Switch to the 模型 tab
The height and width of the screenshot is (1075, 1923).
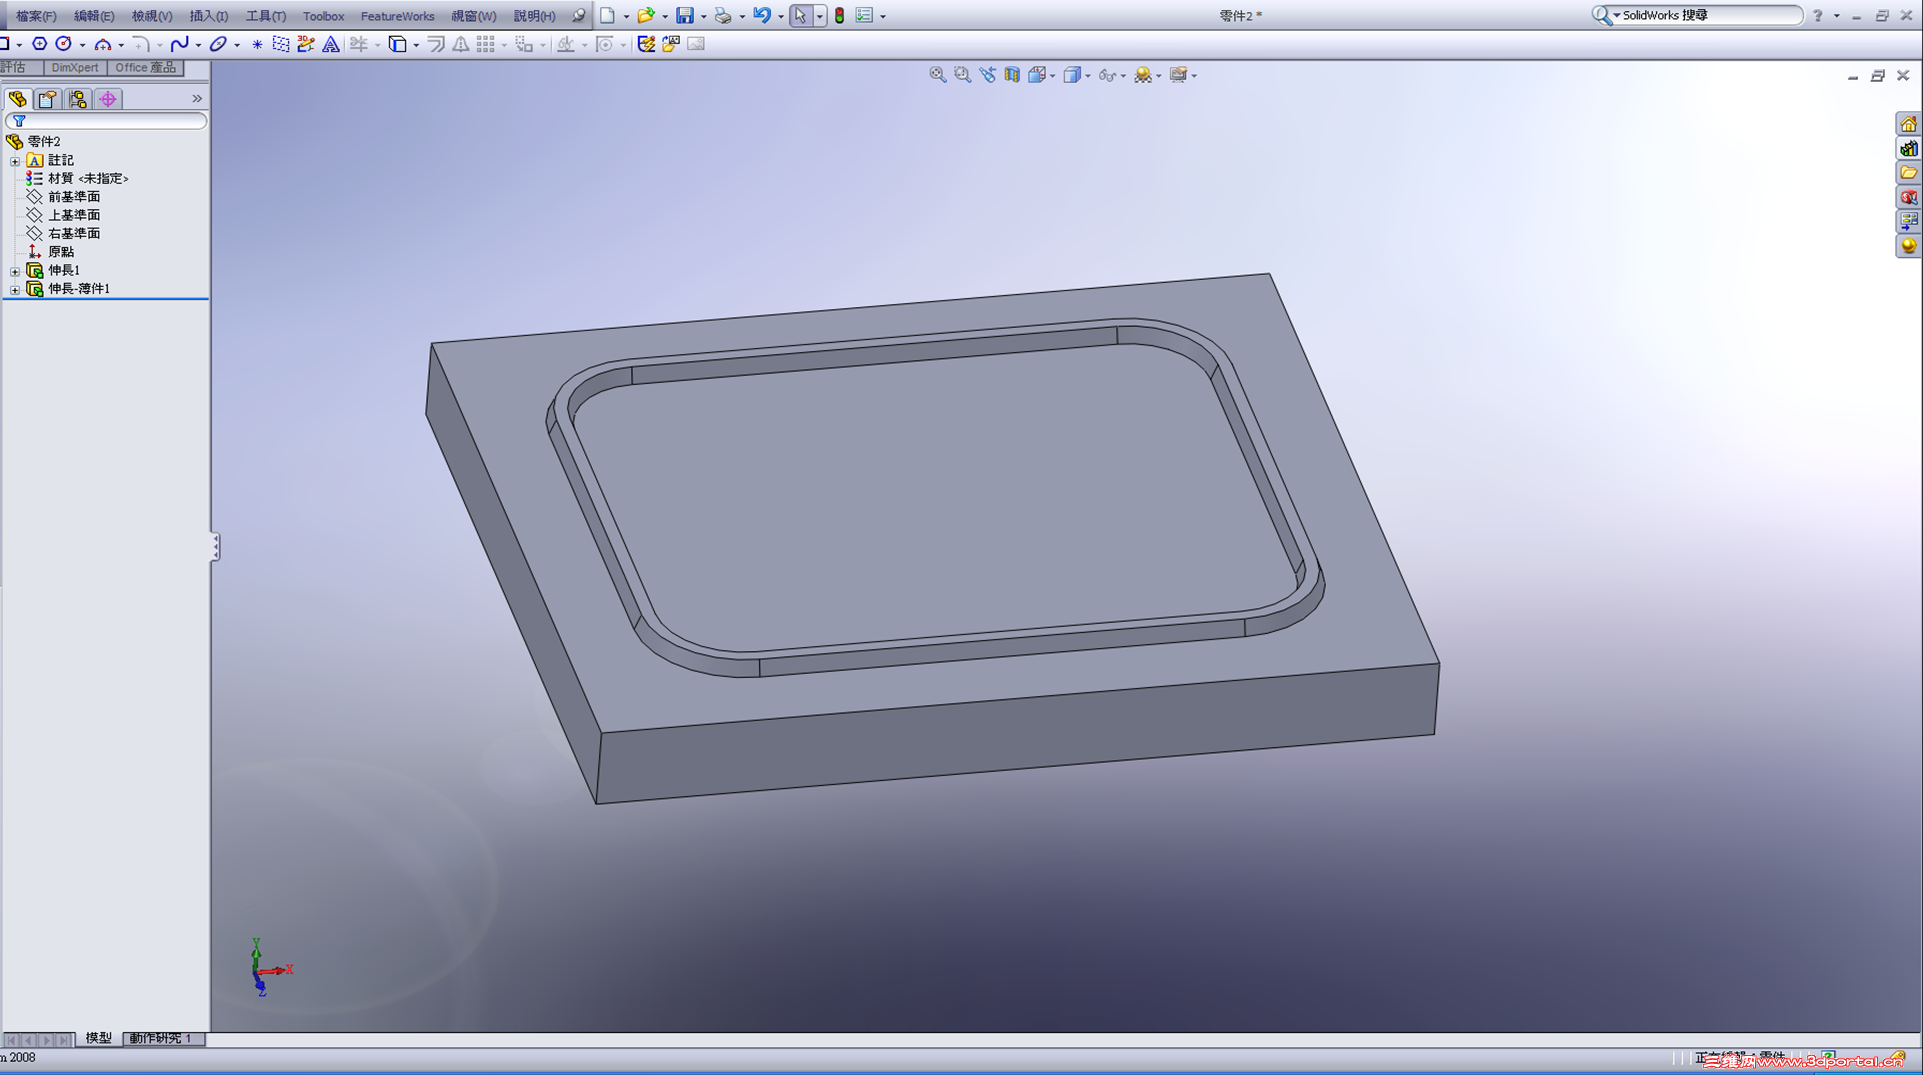pyautogui.click(x=98, y=1038)
